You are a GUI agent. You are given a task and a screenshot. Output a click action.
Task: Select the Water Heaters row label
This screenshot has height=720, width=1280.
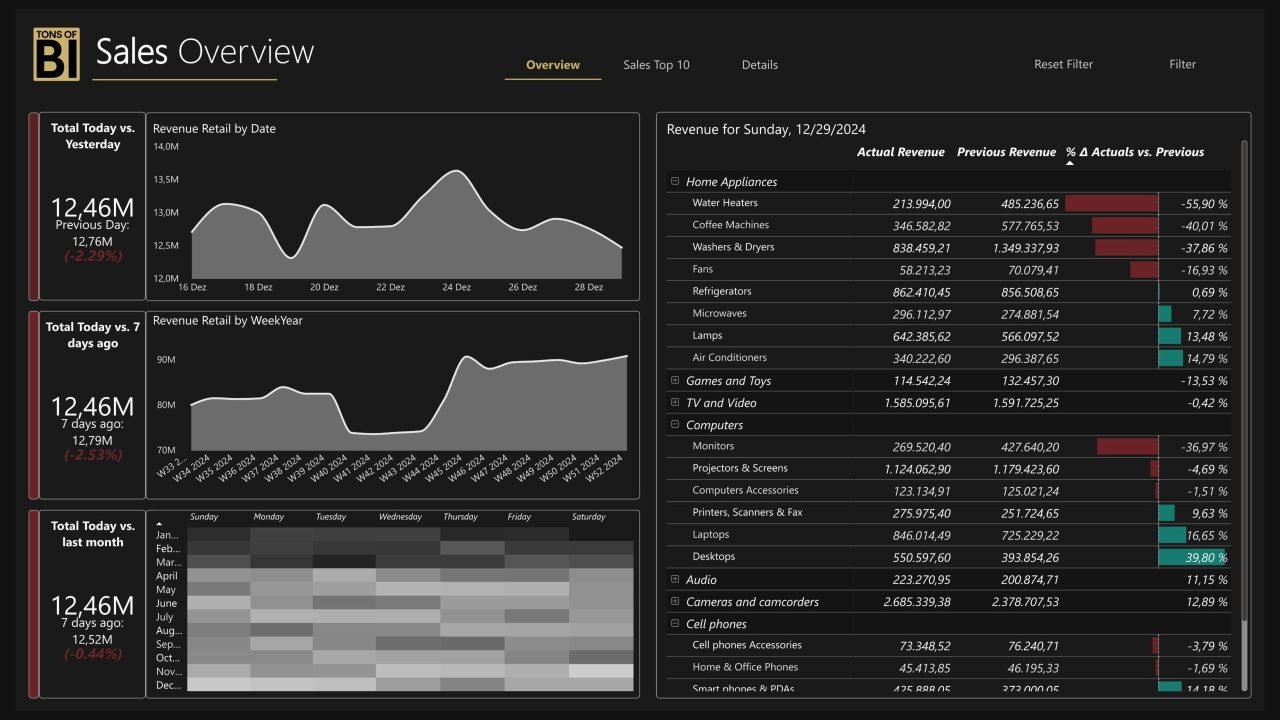[x=725, y=203]
